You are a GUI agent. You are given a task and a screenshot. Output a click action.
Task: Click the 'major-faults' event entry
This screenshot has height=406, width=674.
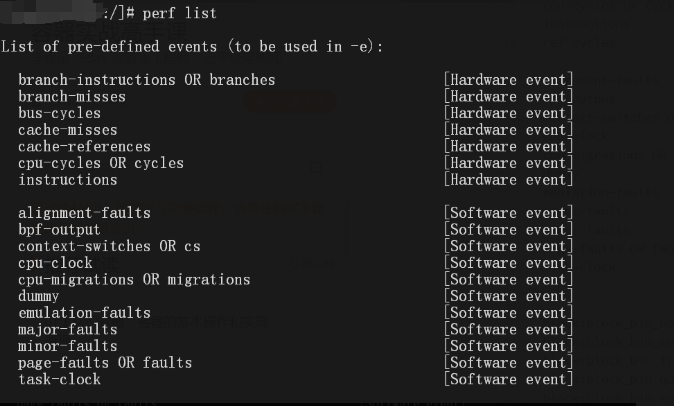coord(67,330)
